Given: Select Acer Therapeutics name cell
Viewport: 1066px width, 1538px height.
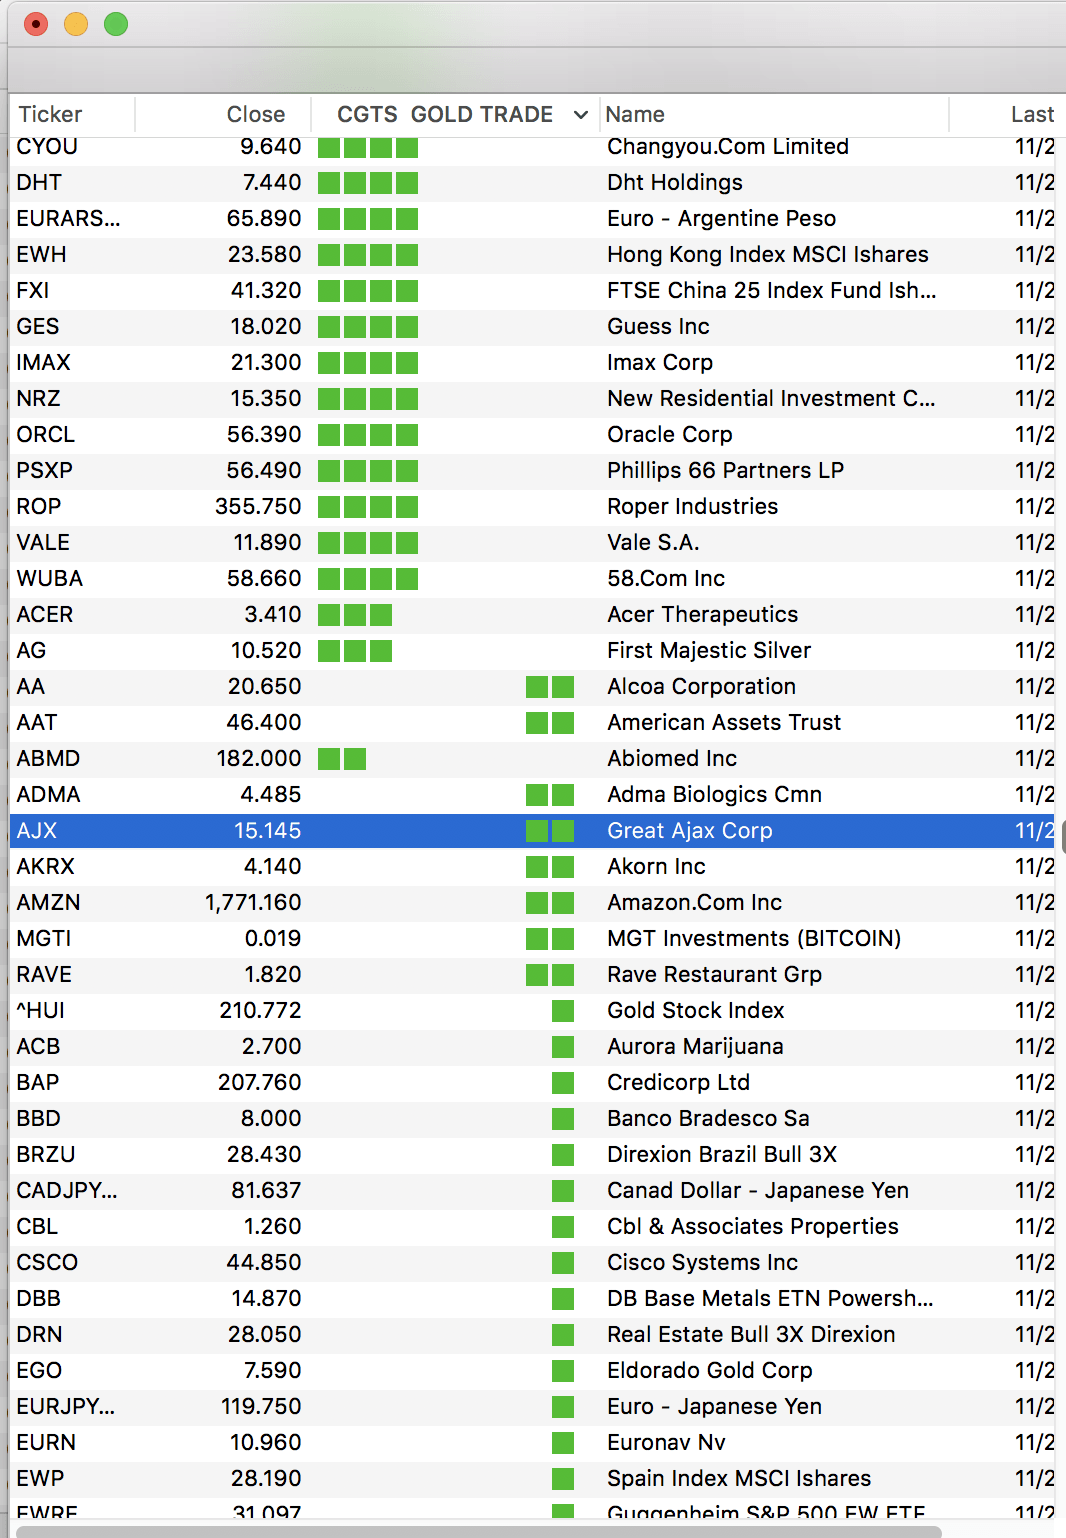Looking at the screenshot, I should [x=702, y=615].
